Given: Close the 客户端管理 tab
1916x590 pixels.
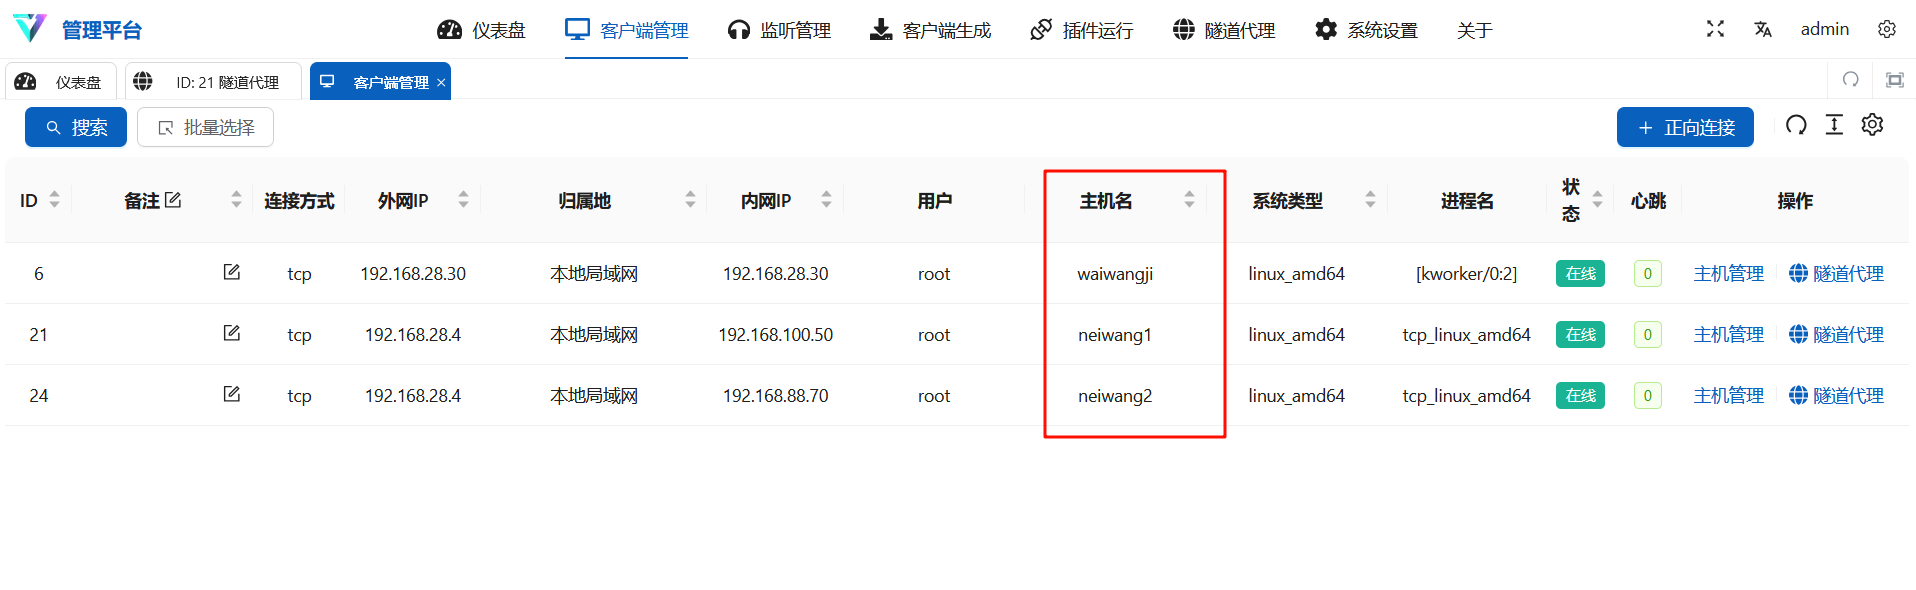Looking at the screenshot, I should pos(441,82).
